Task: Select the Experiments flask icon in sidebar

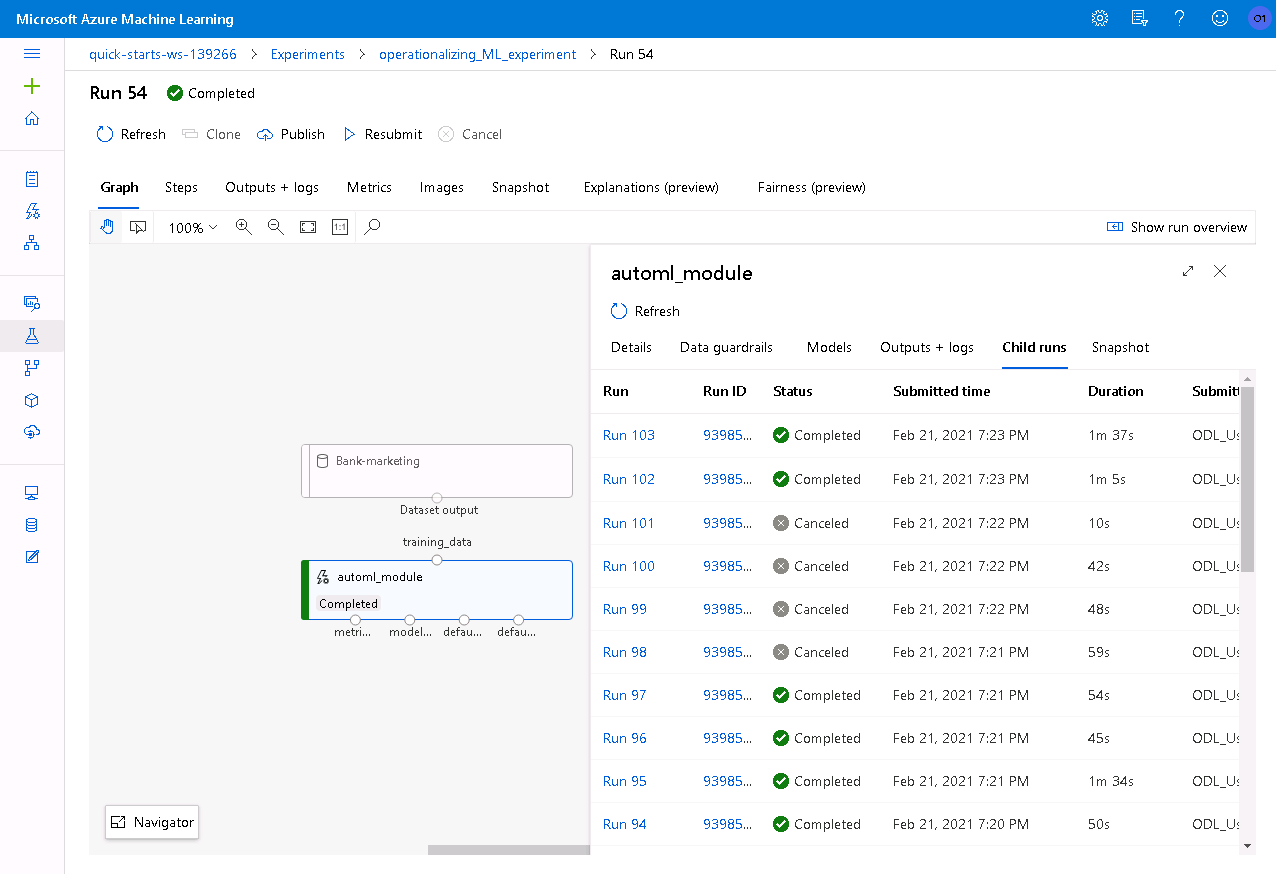Action: pos(32,336)
